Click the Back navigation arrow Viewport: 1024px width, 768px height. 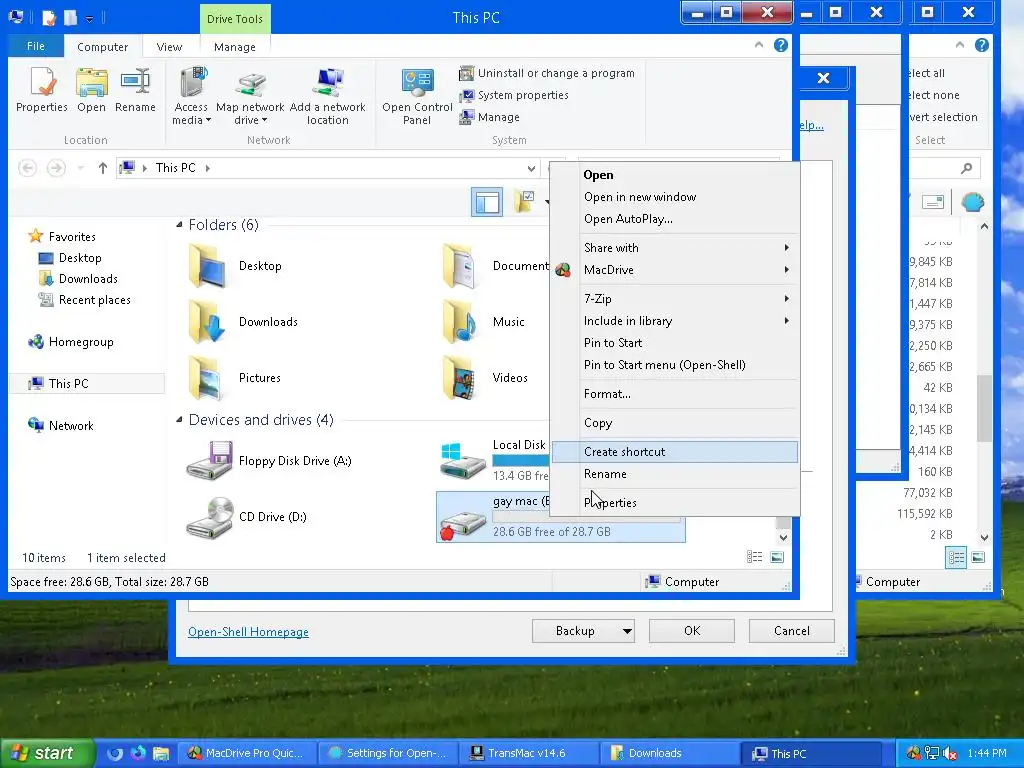pos(27,168)
